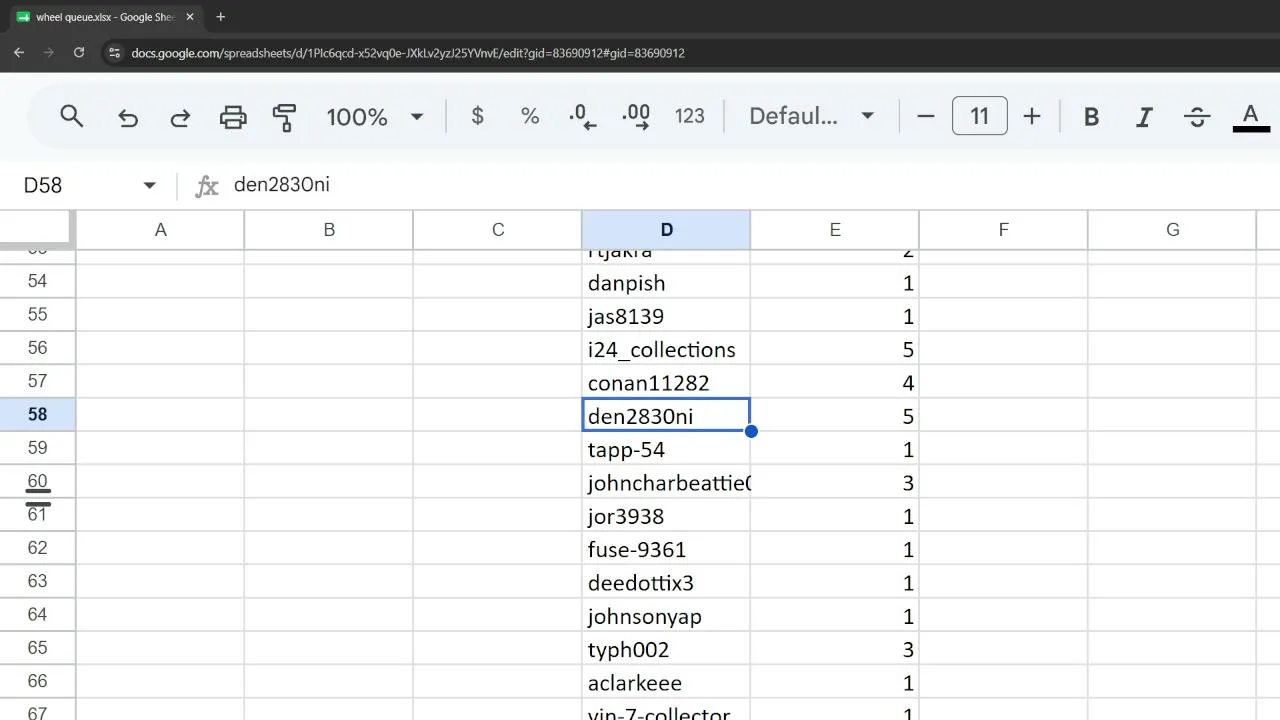Click the fx function icon

207,186
